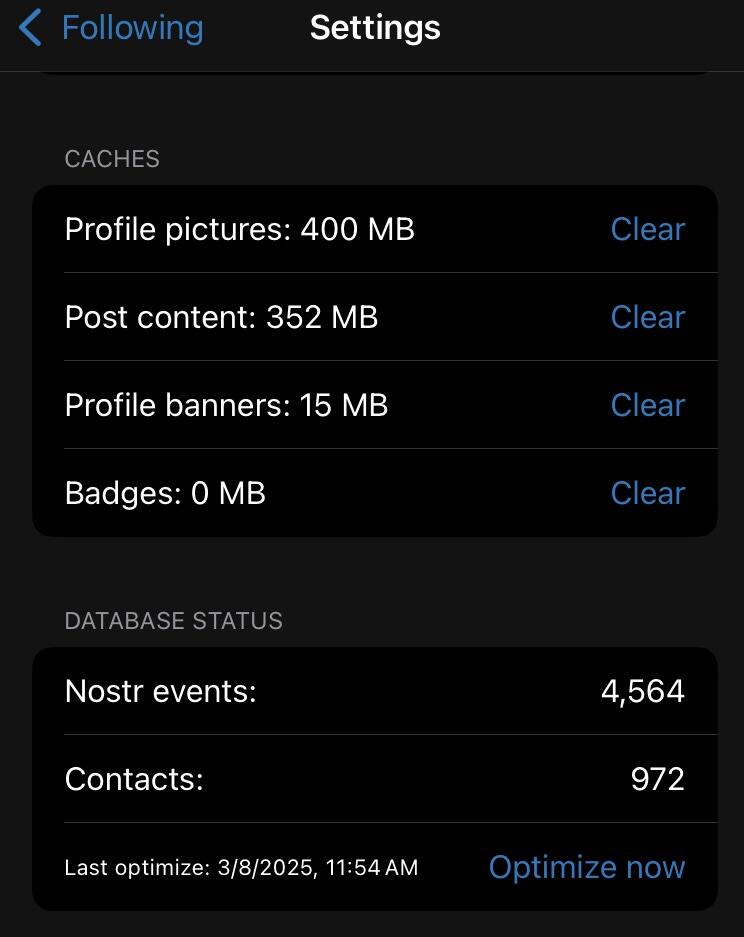Tap the 4,564 Nostr events count
744x937 pixels.
coord(643,692)
